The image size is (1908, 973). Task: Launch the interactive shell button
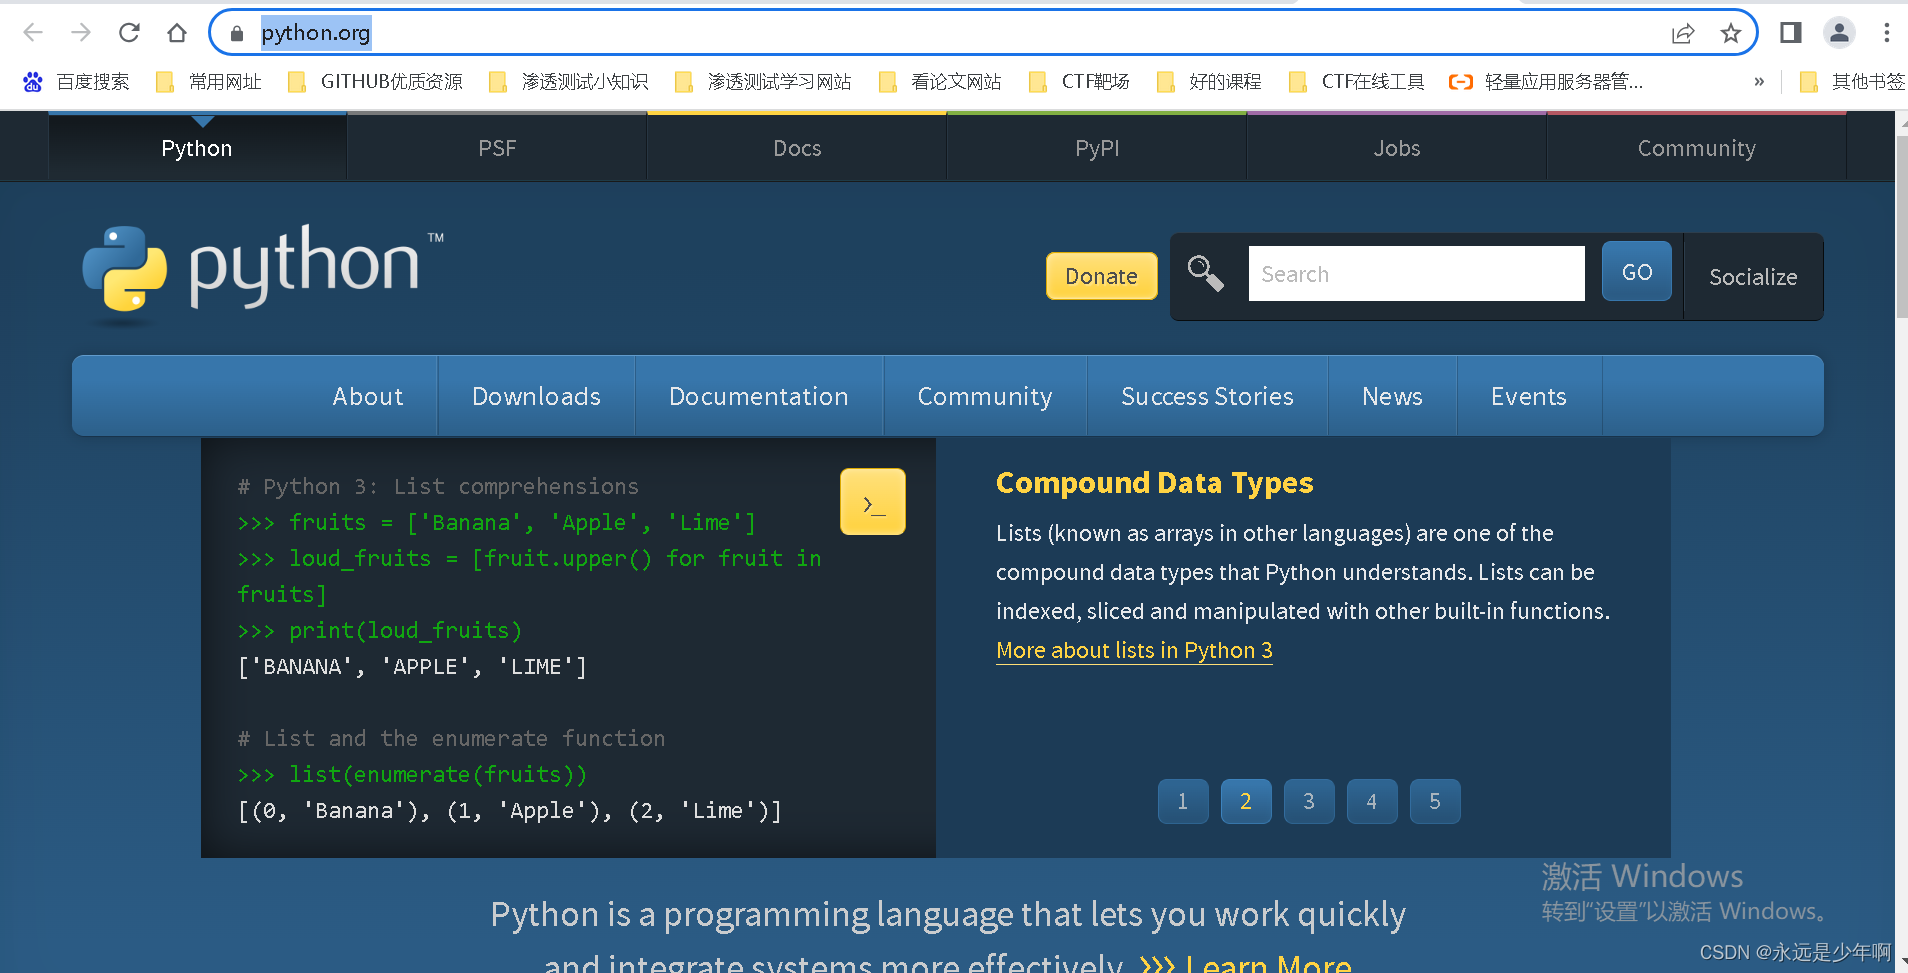[873, 502]
